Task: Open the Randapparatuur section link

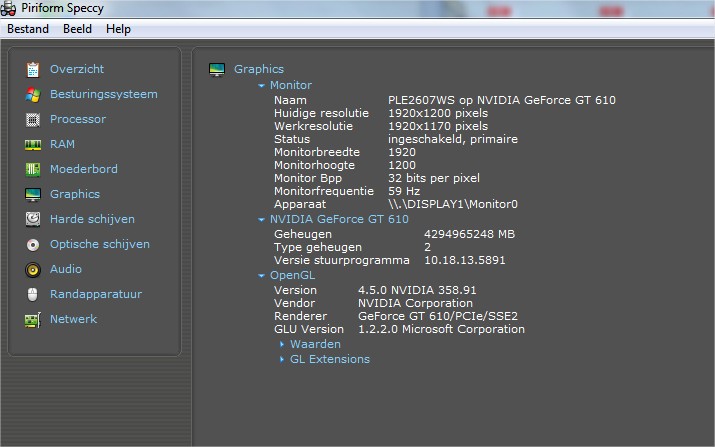Action: [x=96, y=294]
